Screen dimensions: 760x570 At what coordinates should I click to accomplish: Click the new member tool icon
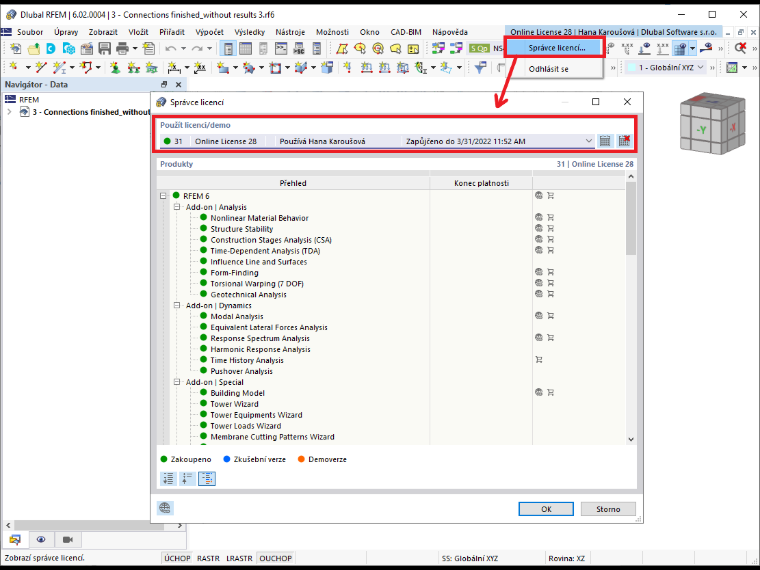(x=59, y=67)
